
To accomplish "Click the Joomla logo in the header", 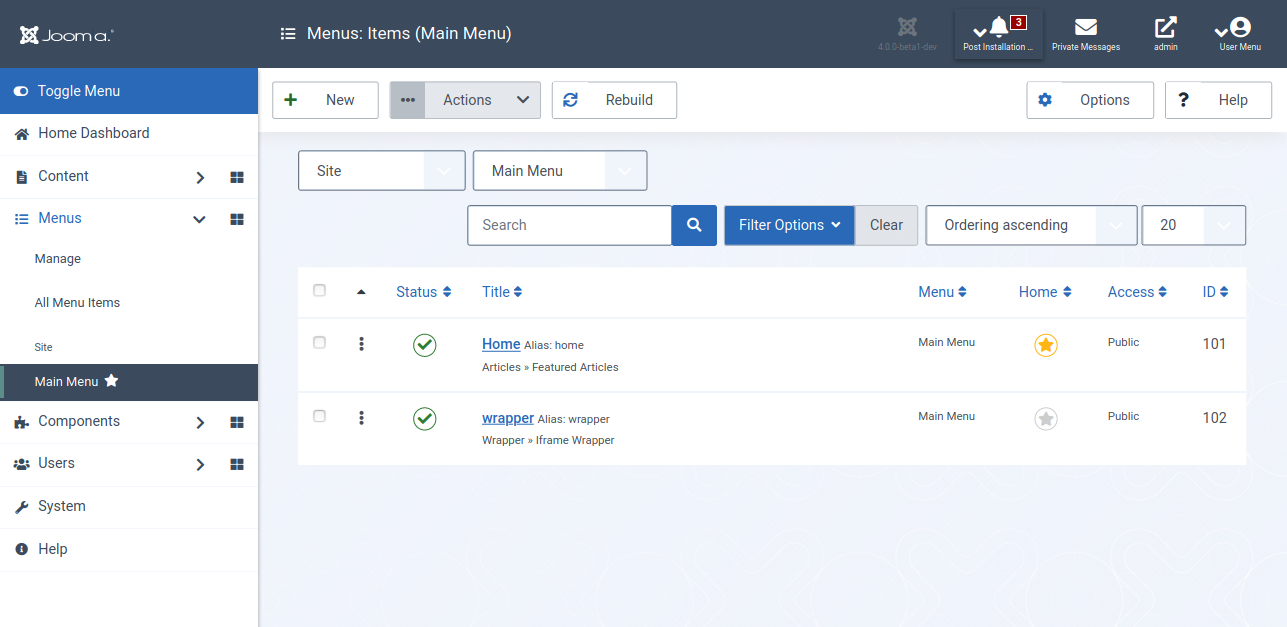I will click(x=66, y=35).
